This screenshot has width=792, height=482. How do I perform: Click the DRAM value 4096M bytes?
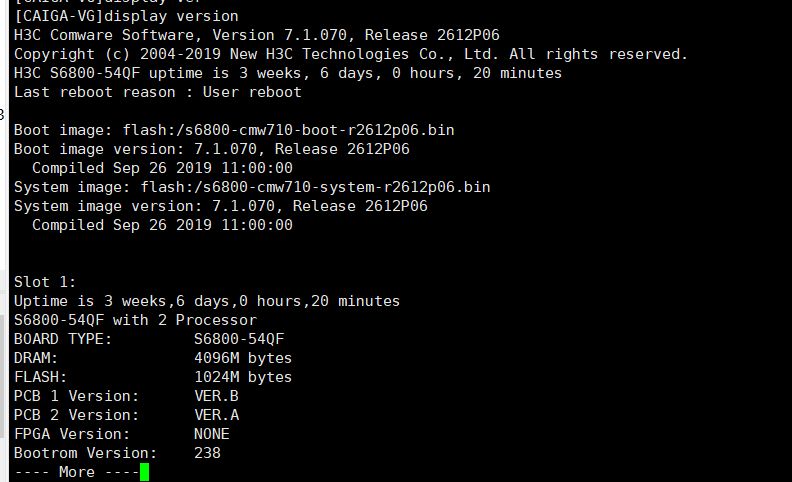pyautogui.click(x=243, y=358)
